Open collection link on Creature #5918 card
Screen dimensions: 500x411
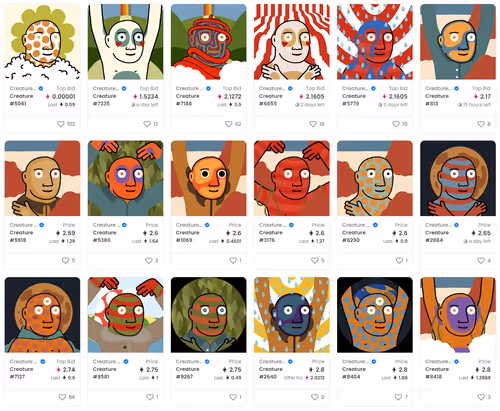point(23,225)
